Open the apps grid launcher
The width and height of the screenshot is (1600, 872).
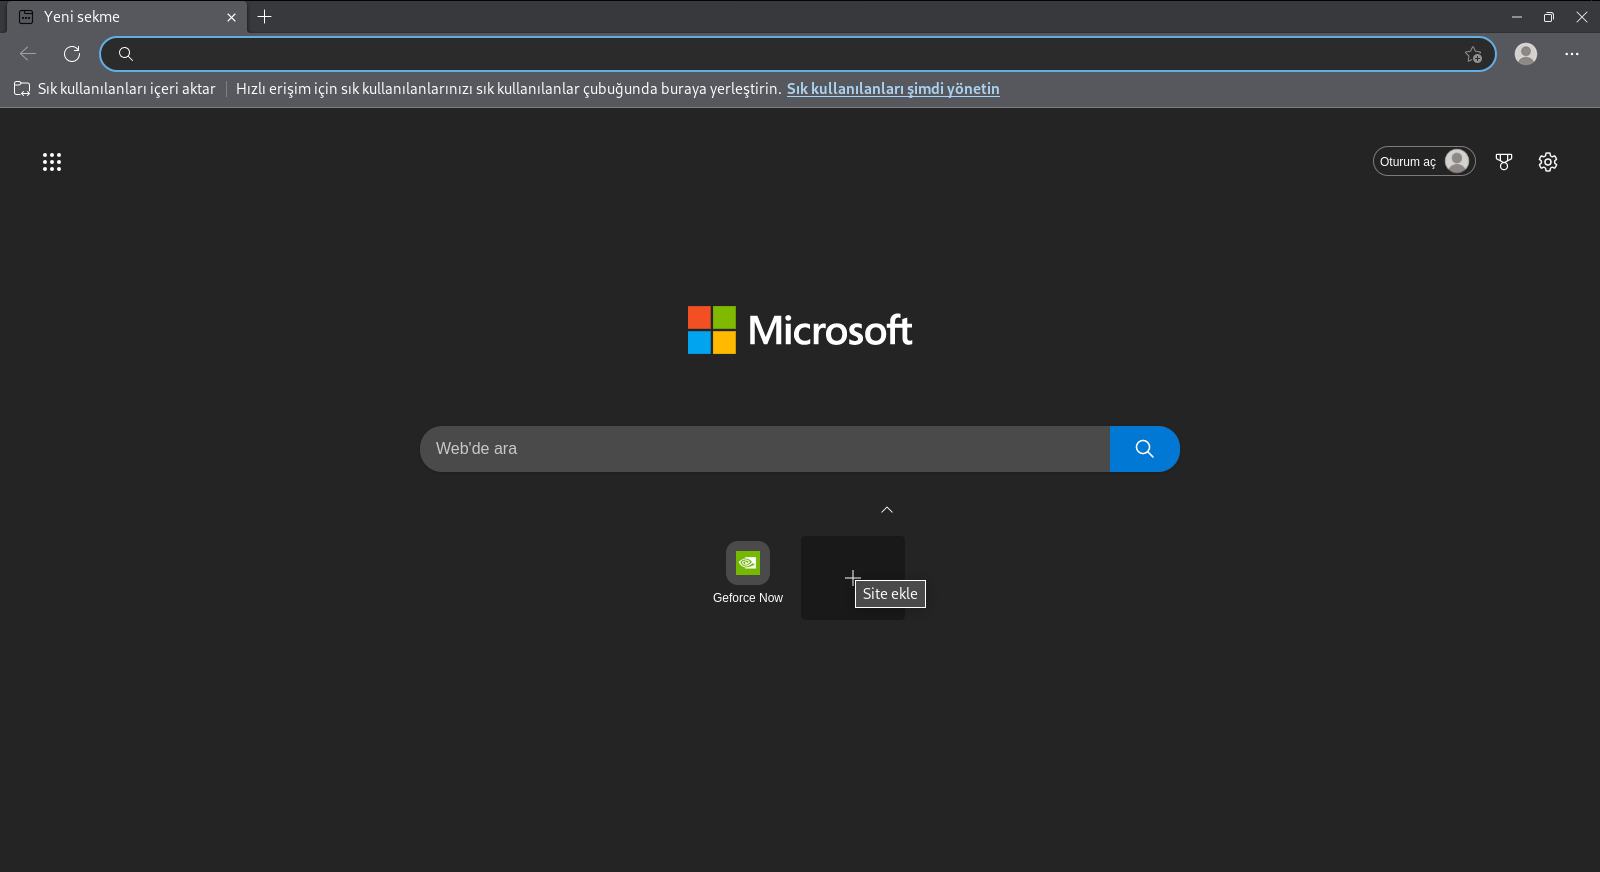[52, 162]
